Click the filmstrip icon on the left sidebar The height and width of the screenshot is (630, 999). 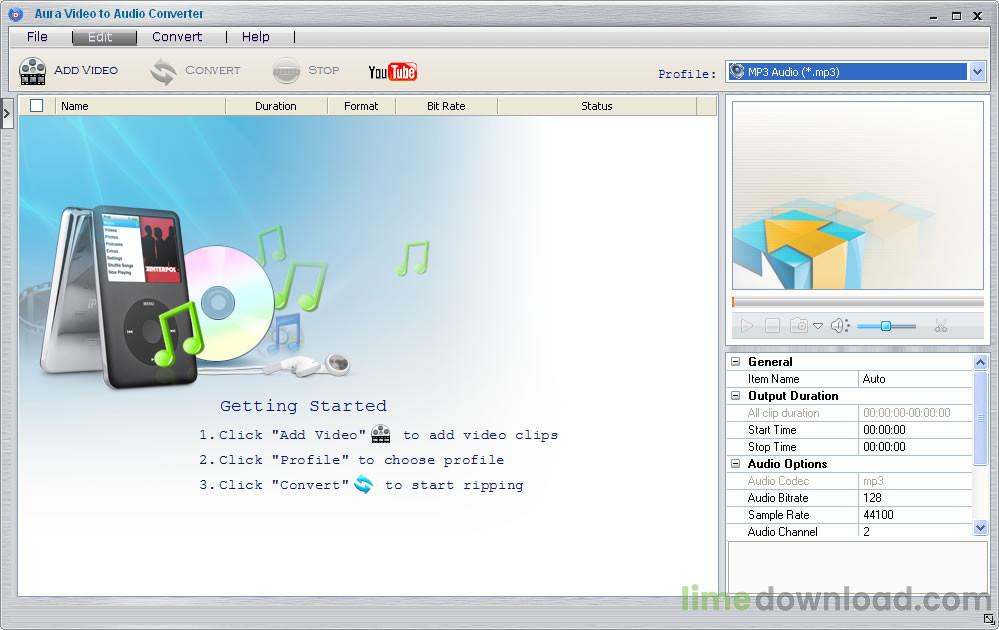[x=8, y=112]
